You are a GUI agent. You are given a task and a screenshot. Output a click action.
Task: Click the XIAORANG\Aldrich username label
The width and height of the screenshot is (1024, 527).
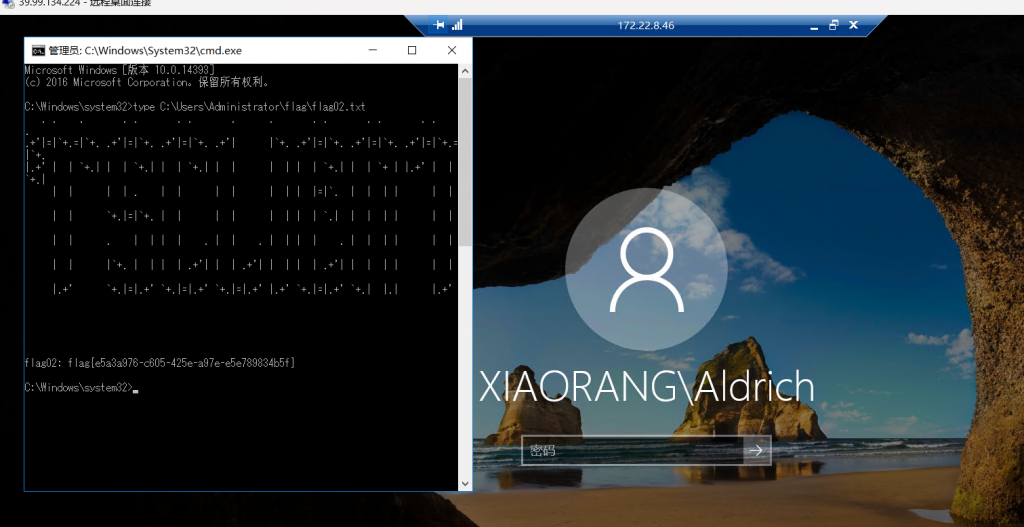[647, 387]
